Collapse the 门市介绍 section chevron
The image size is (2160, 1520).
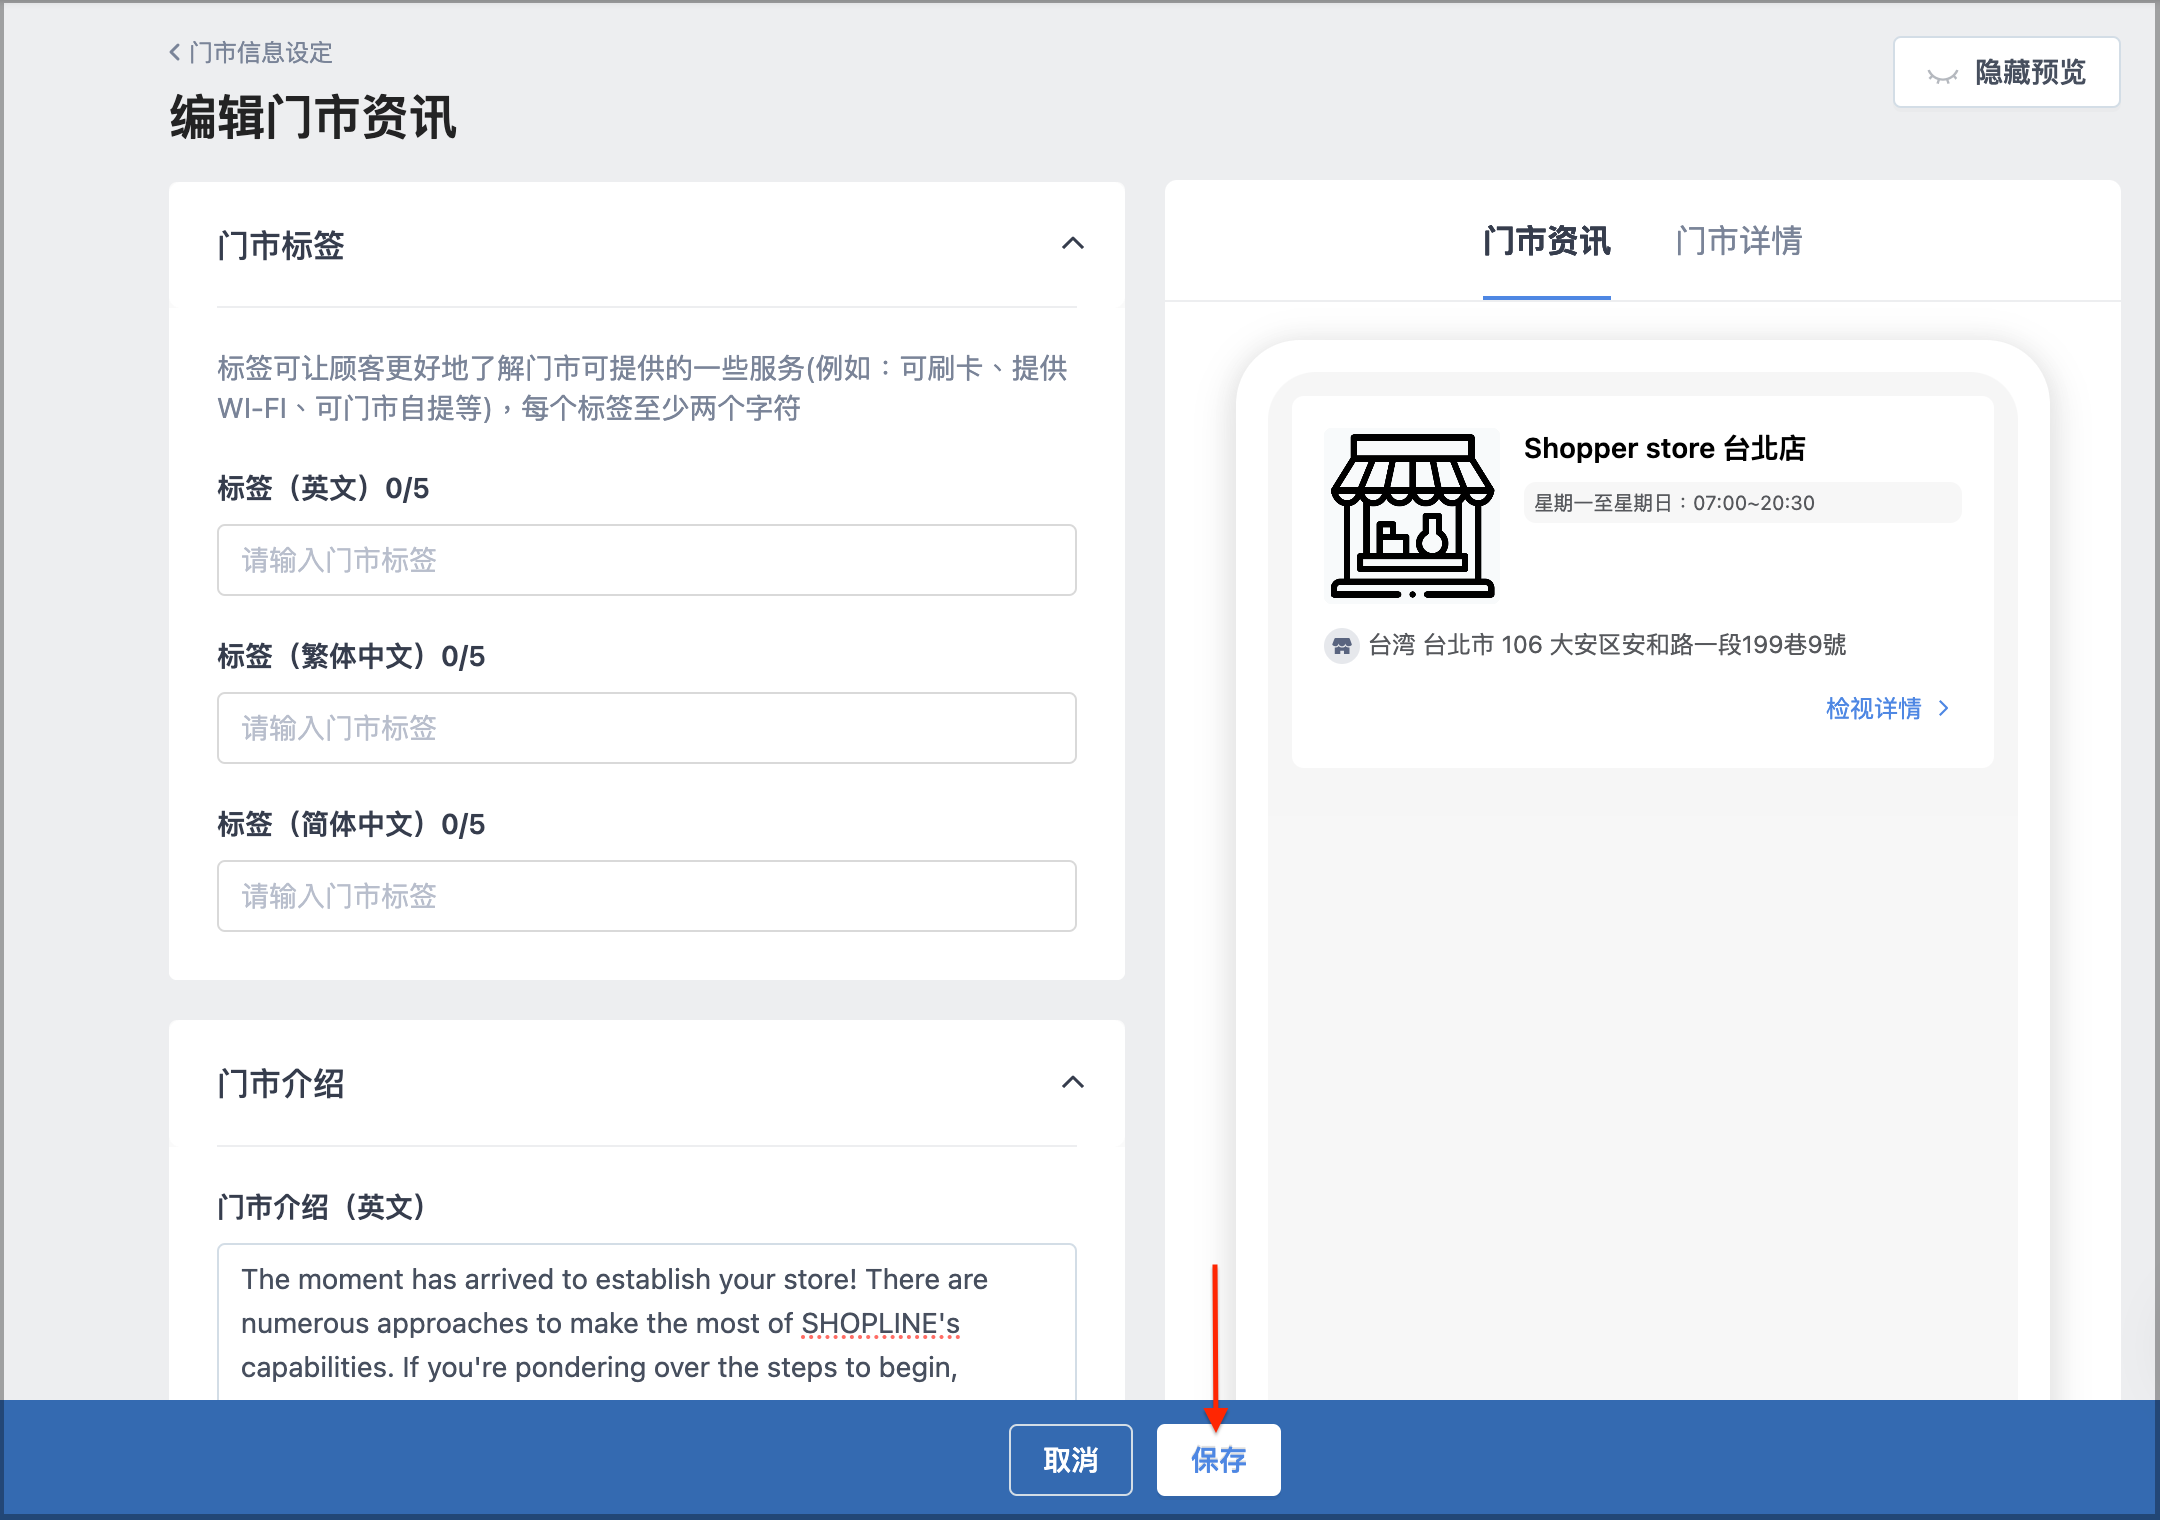click(1073, 1082)
